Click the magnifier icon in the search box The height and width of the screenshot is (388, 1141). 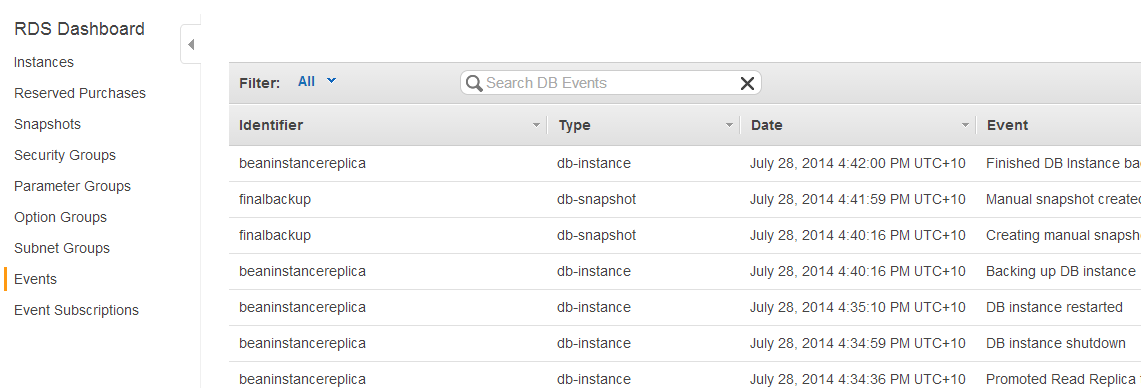tap(474, 83)
